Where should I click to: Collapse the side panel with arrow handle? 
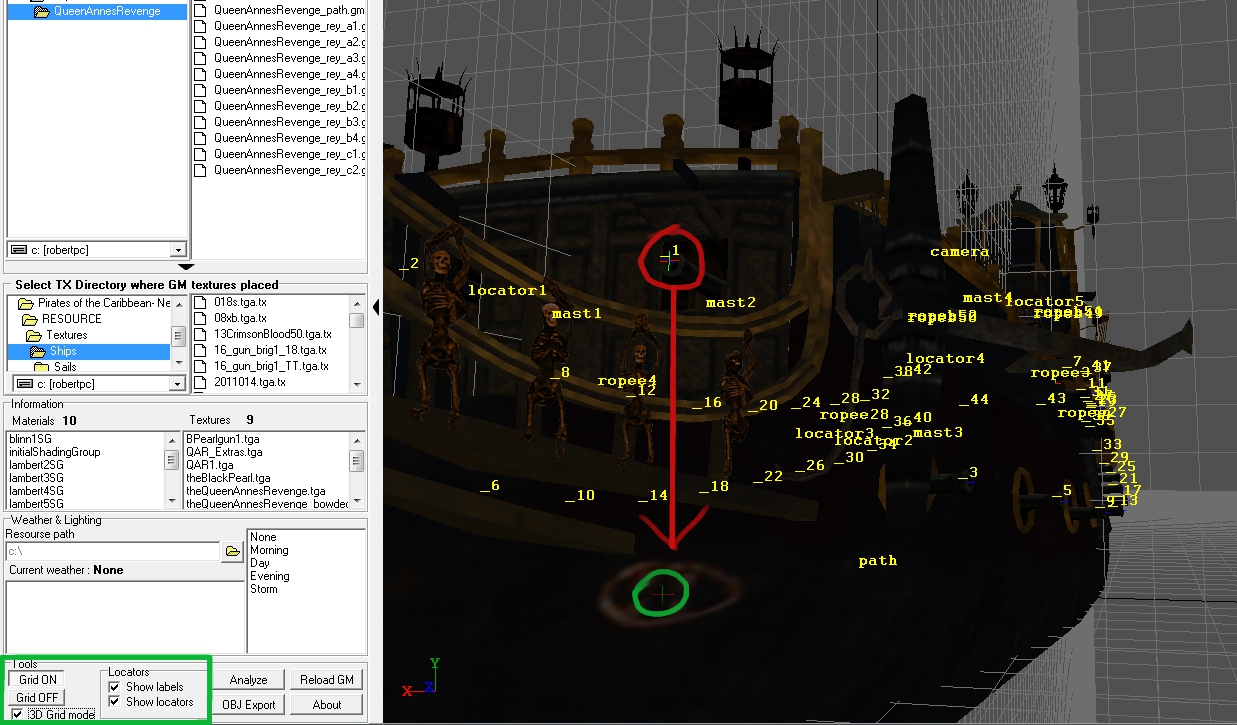(375, 307)
